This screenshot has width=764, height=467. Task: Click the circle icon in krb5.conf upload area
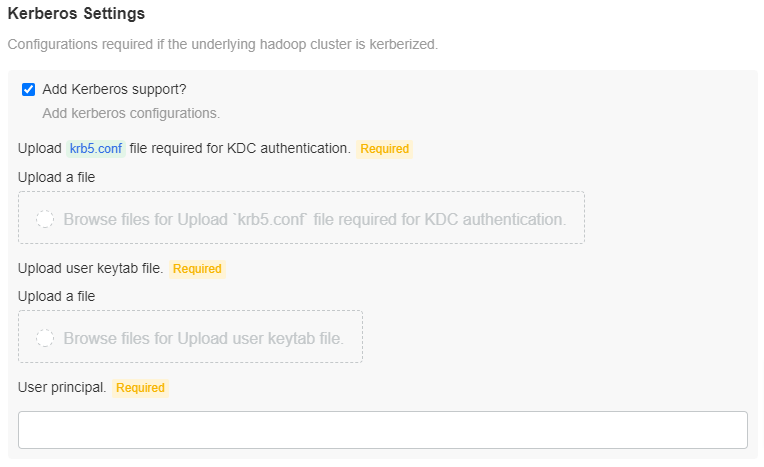coord(45,219)
